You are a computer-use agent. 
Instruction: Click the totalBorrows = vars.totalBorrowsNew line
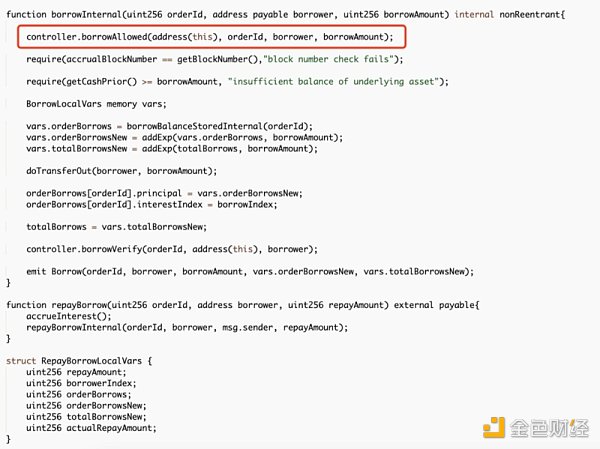pos(122,227)
